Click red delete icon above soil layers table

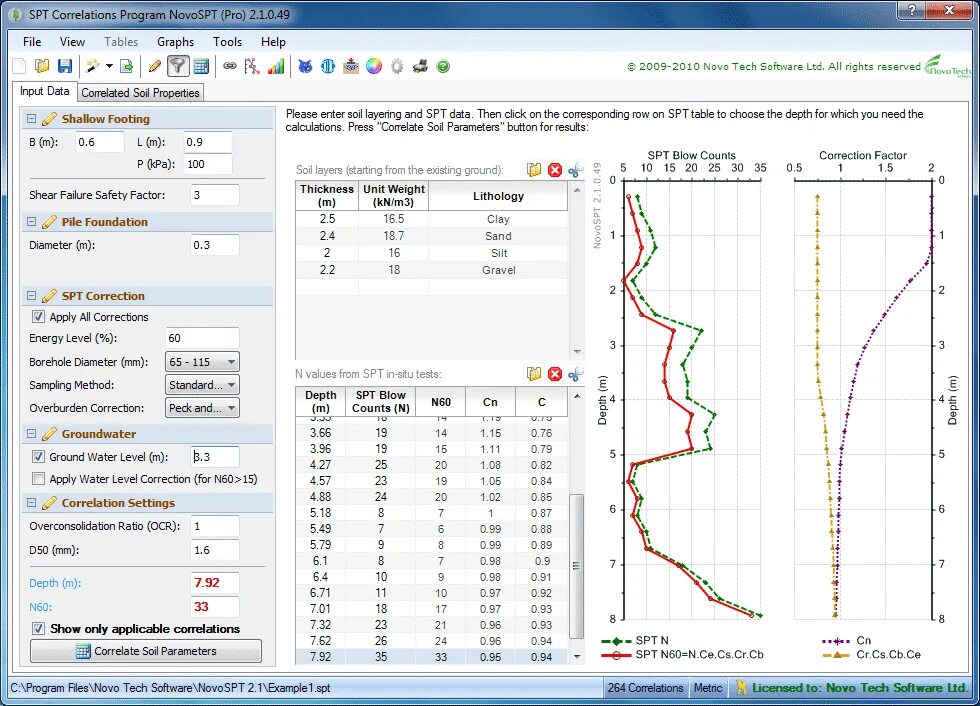[554, 170]
